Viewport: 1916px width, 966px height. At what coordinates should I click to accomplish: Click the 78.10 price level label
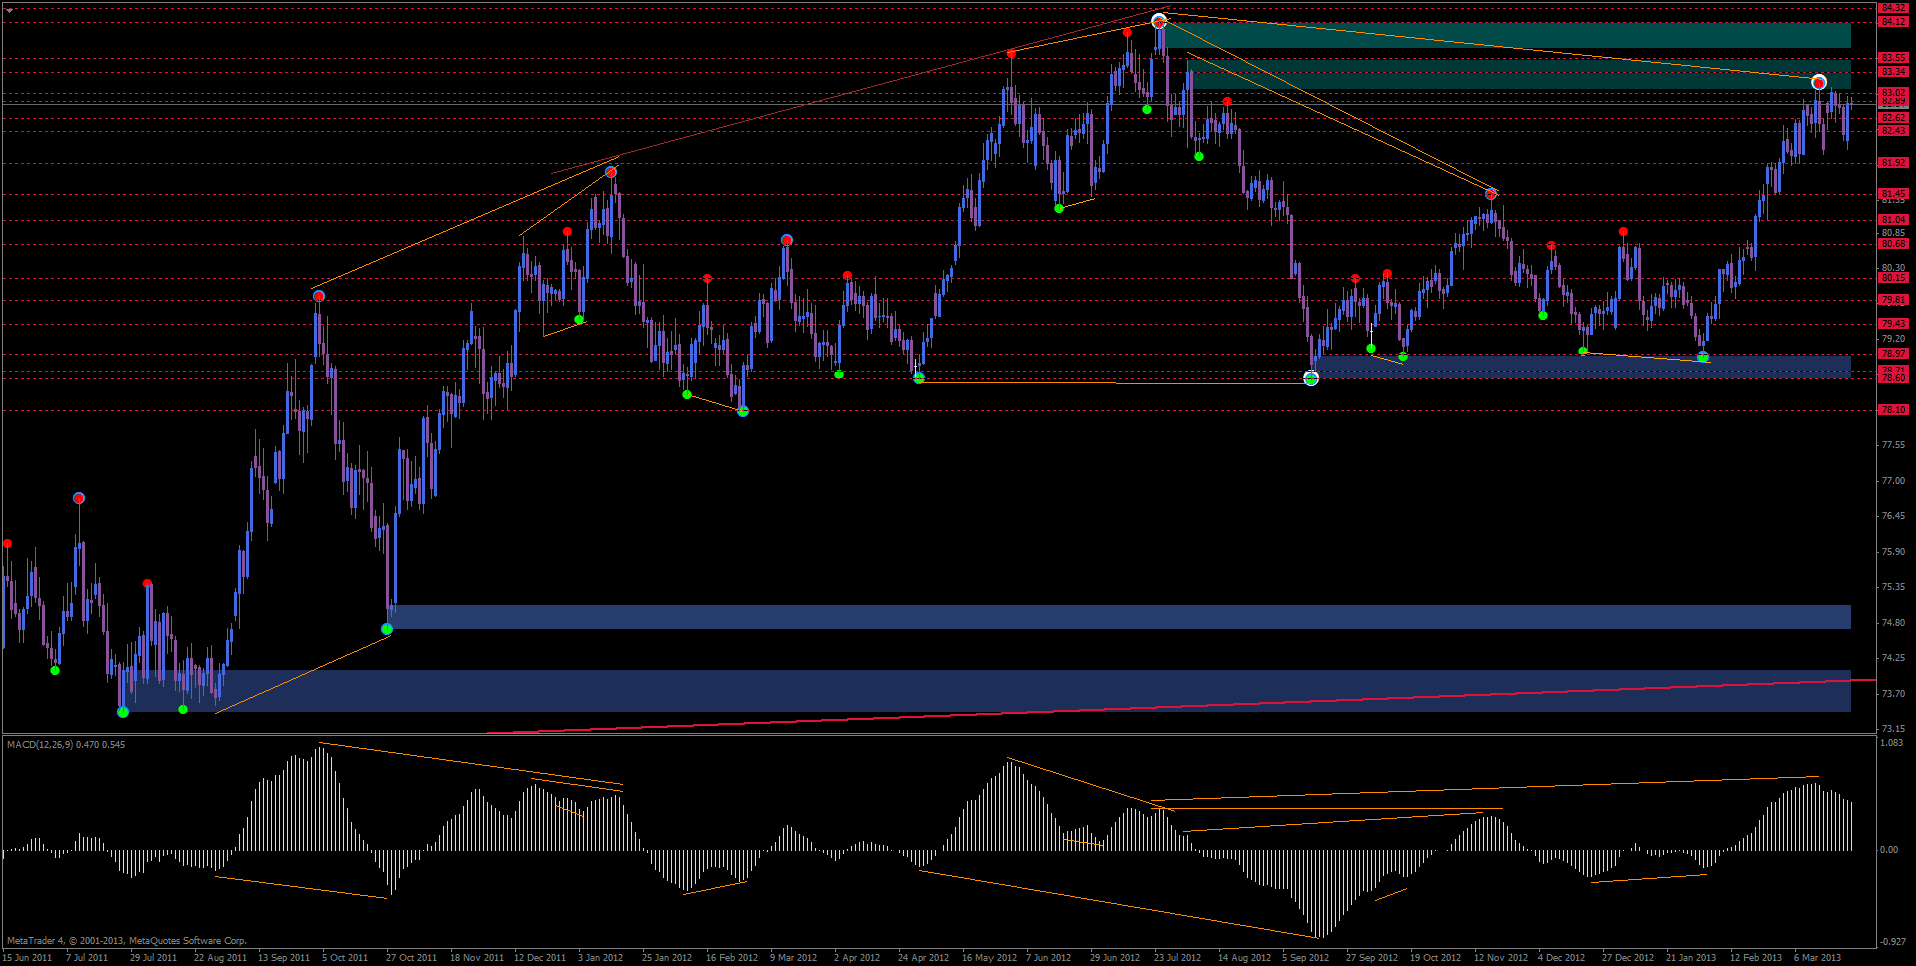[1893, 410]
